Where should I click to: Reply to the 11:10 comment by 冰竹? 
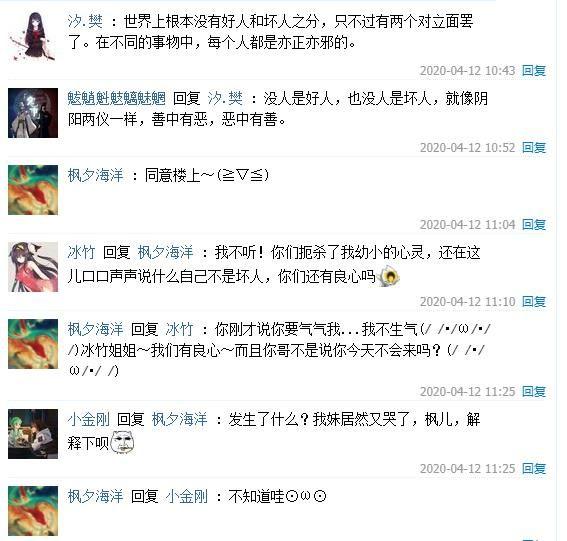[x=534, y=302]
